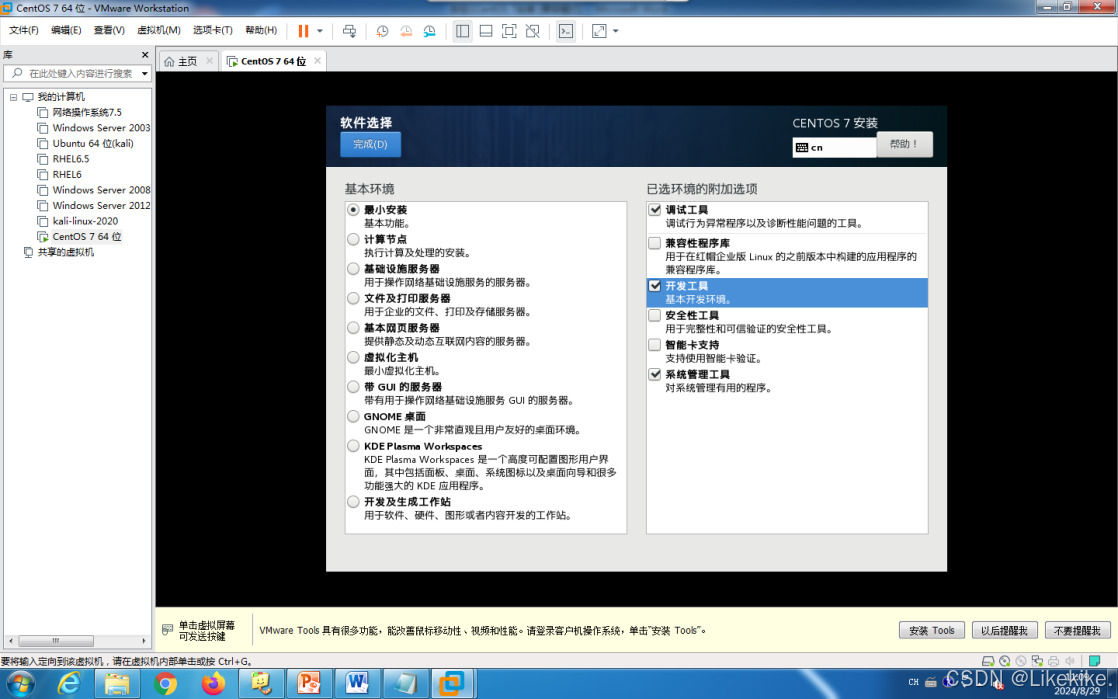Click the printer device status icon
Viewport: 1118px width, 699px height.
[x=1054, y=661]
